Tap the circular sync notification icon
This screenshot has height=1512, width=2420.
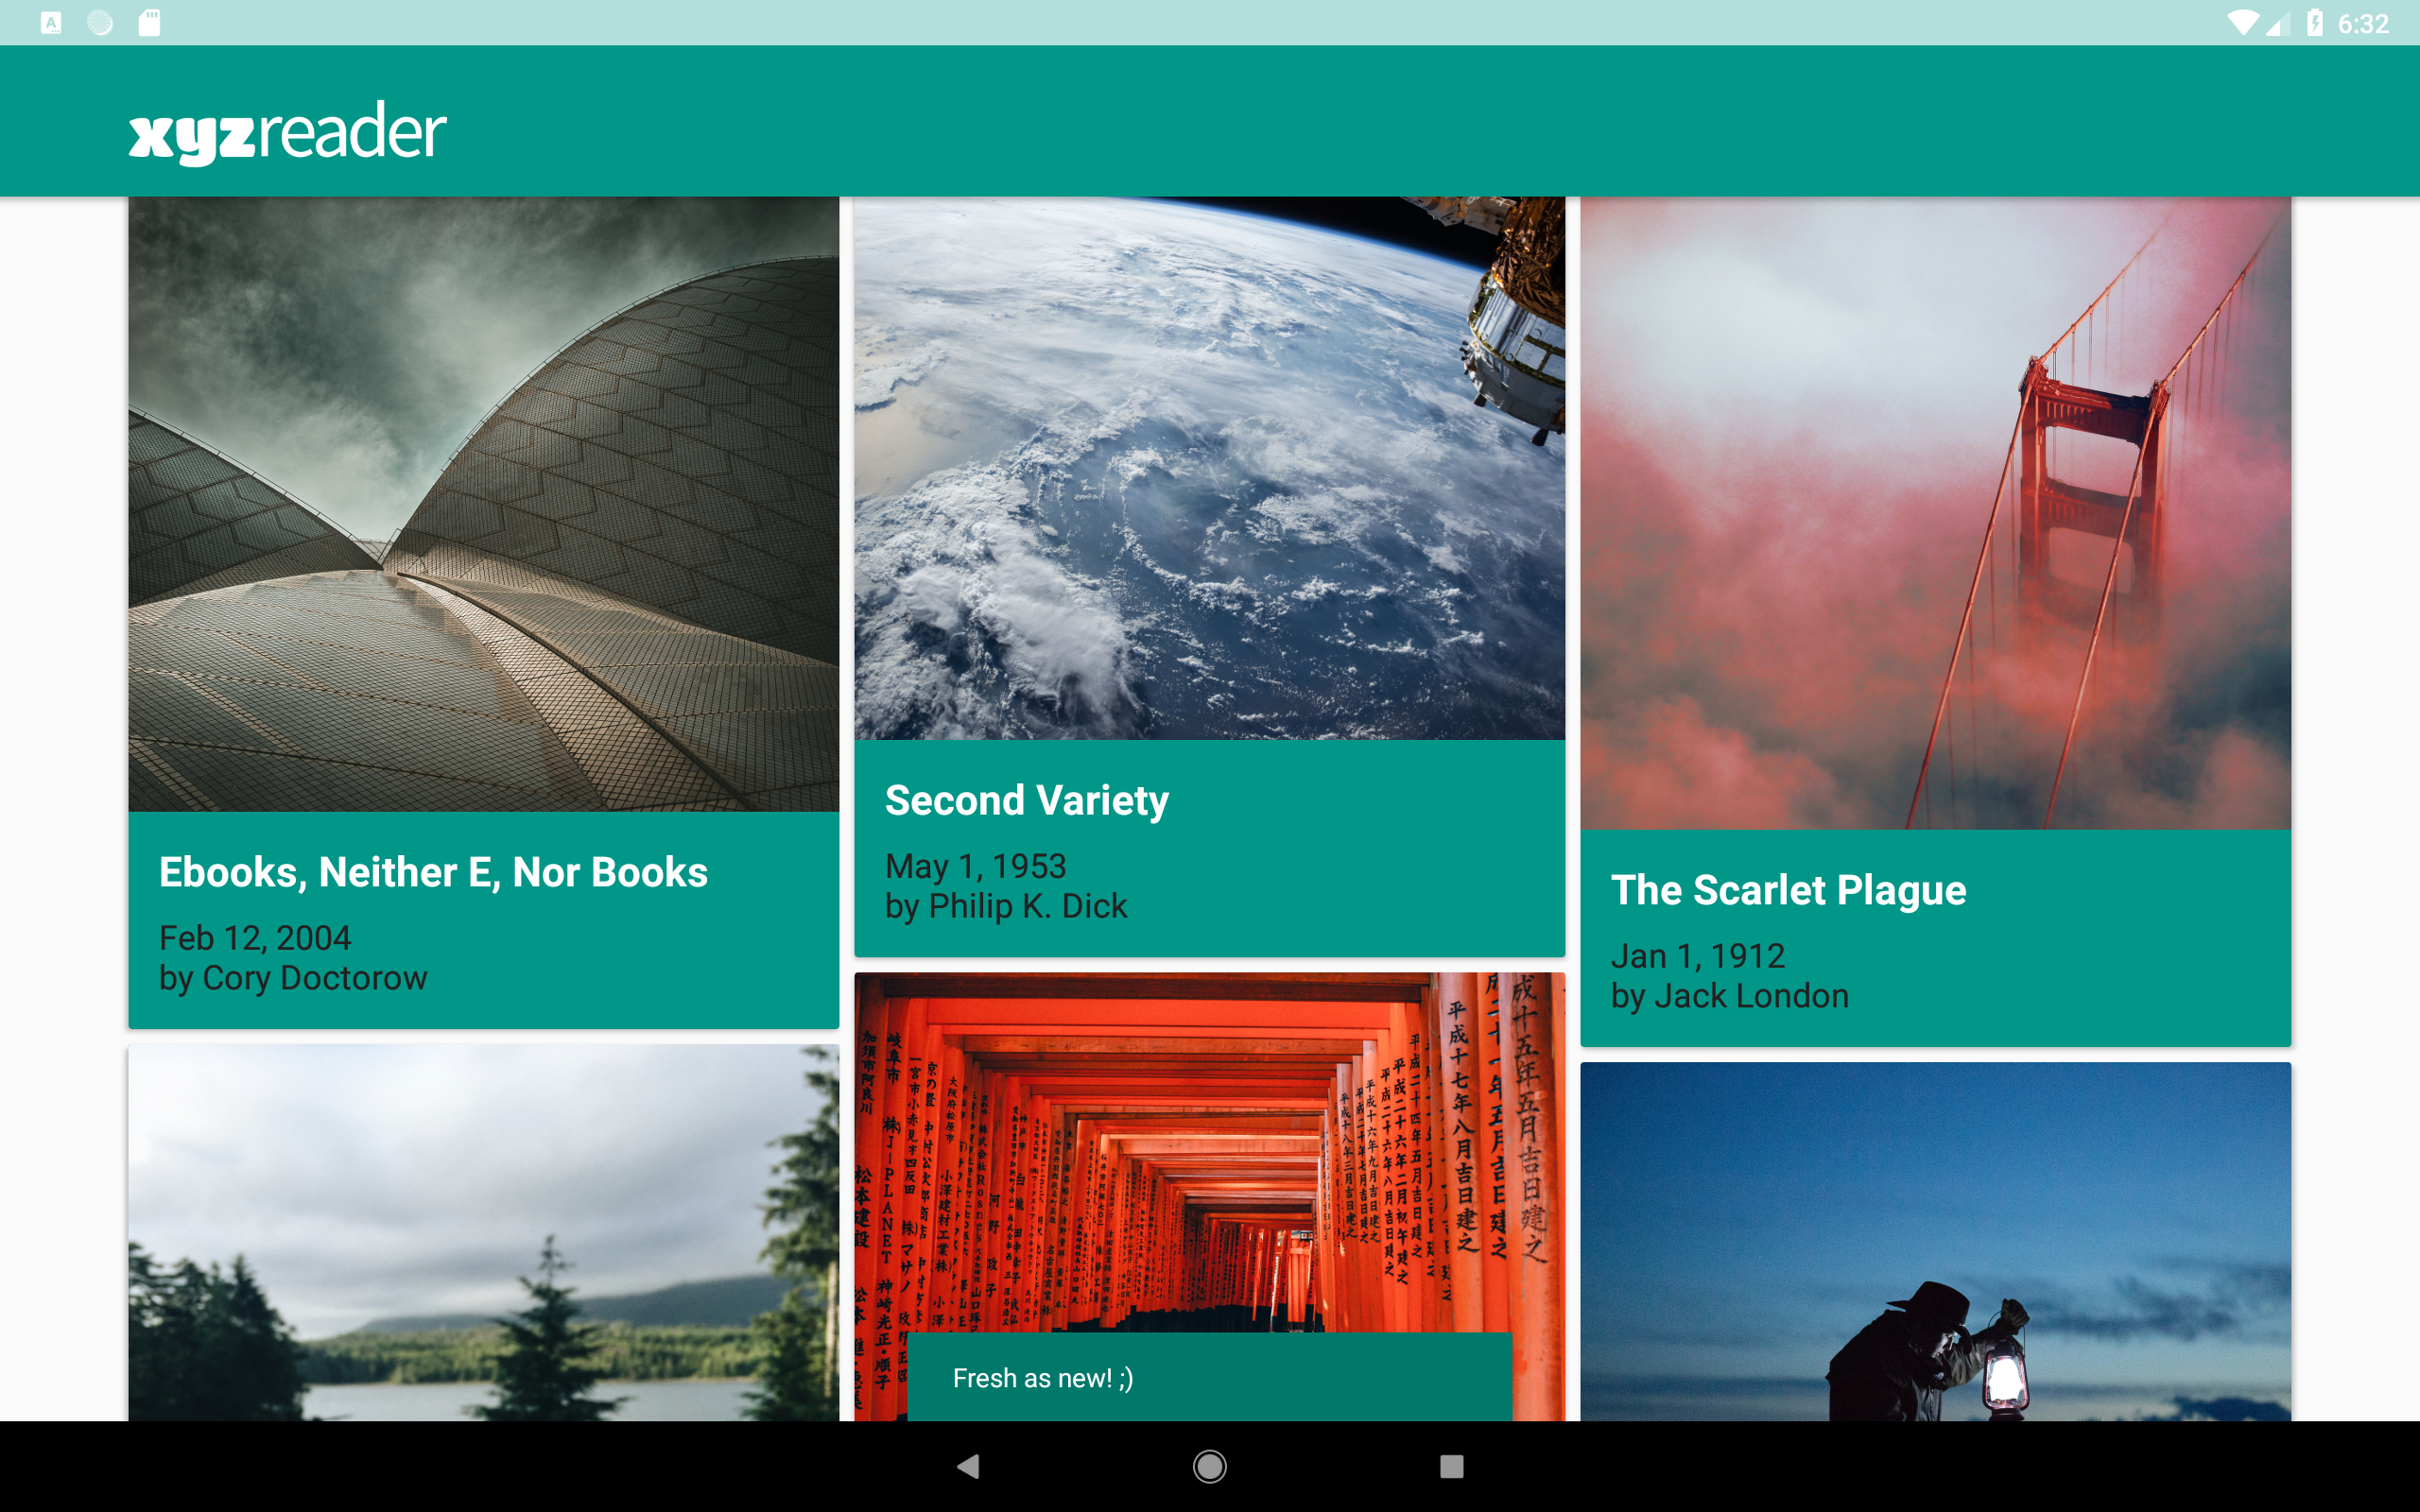tap(100, 23)
